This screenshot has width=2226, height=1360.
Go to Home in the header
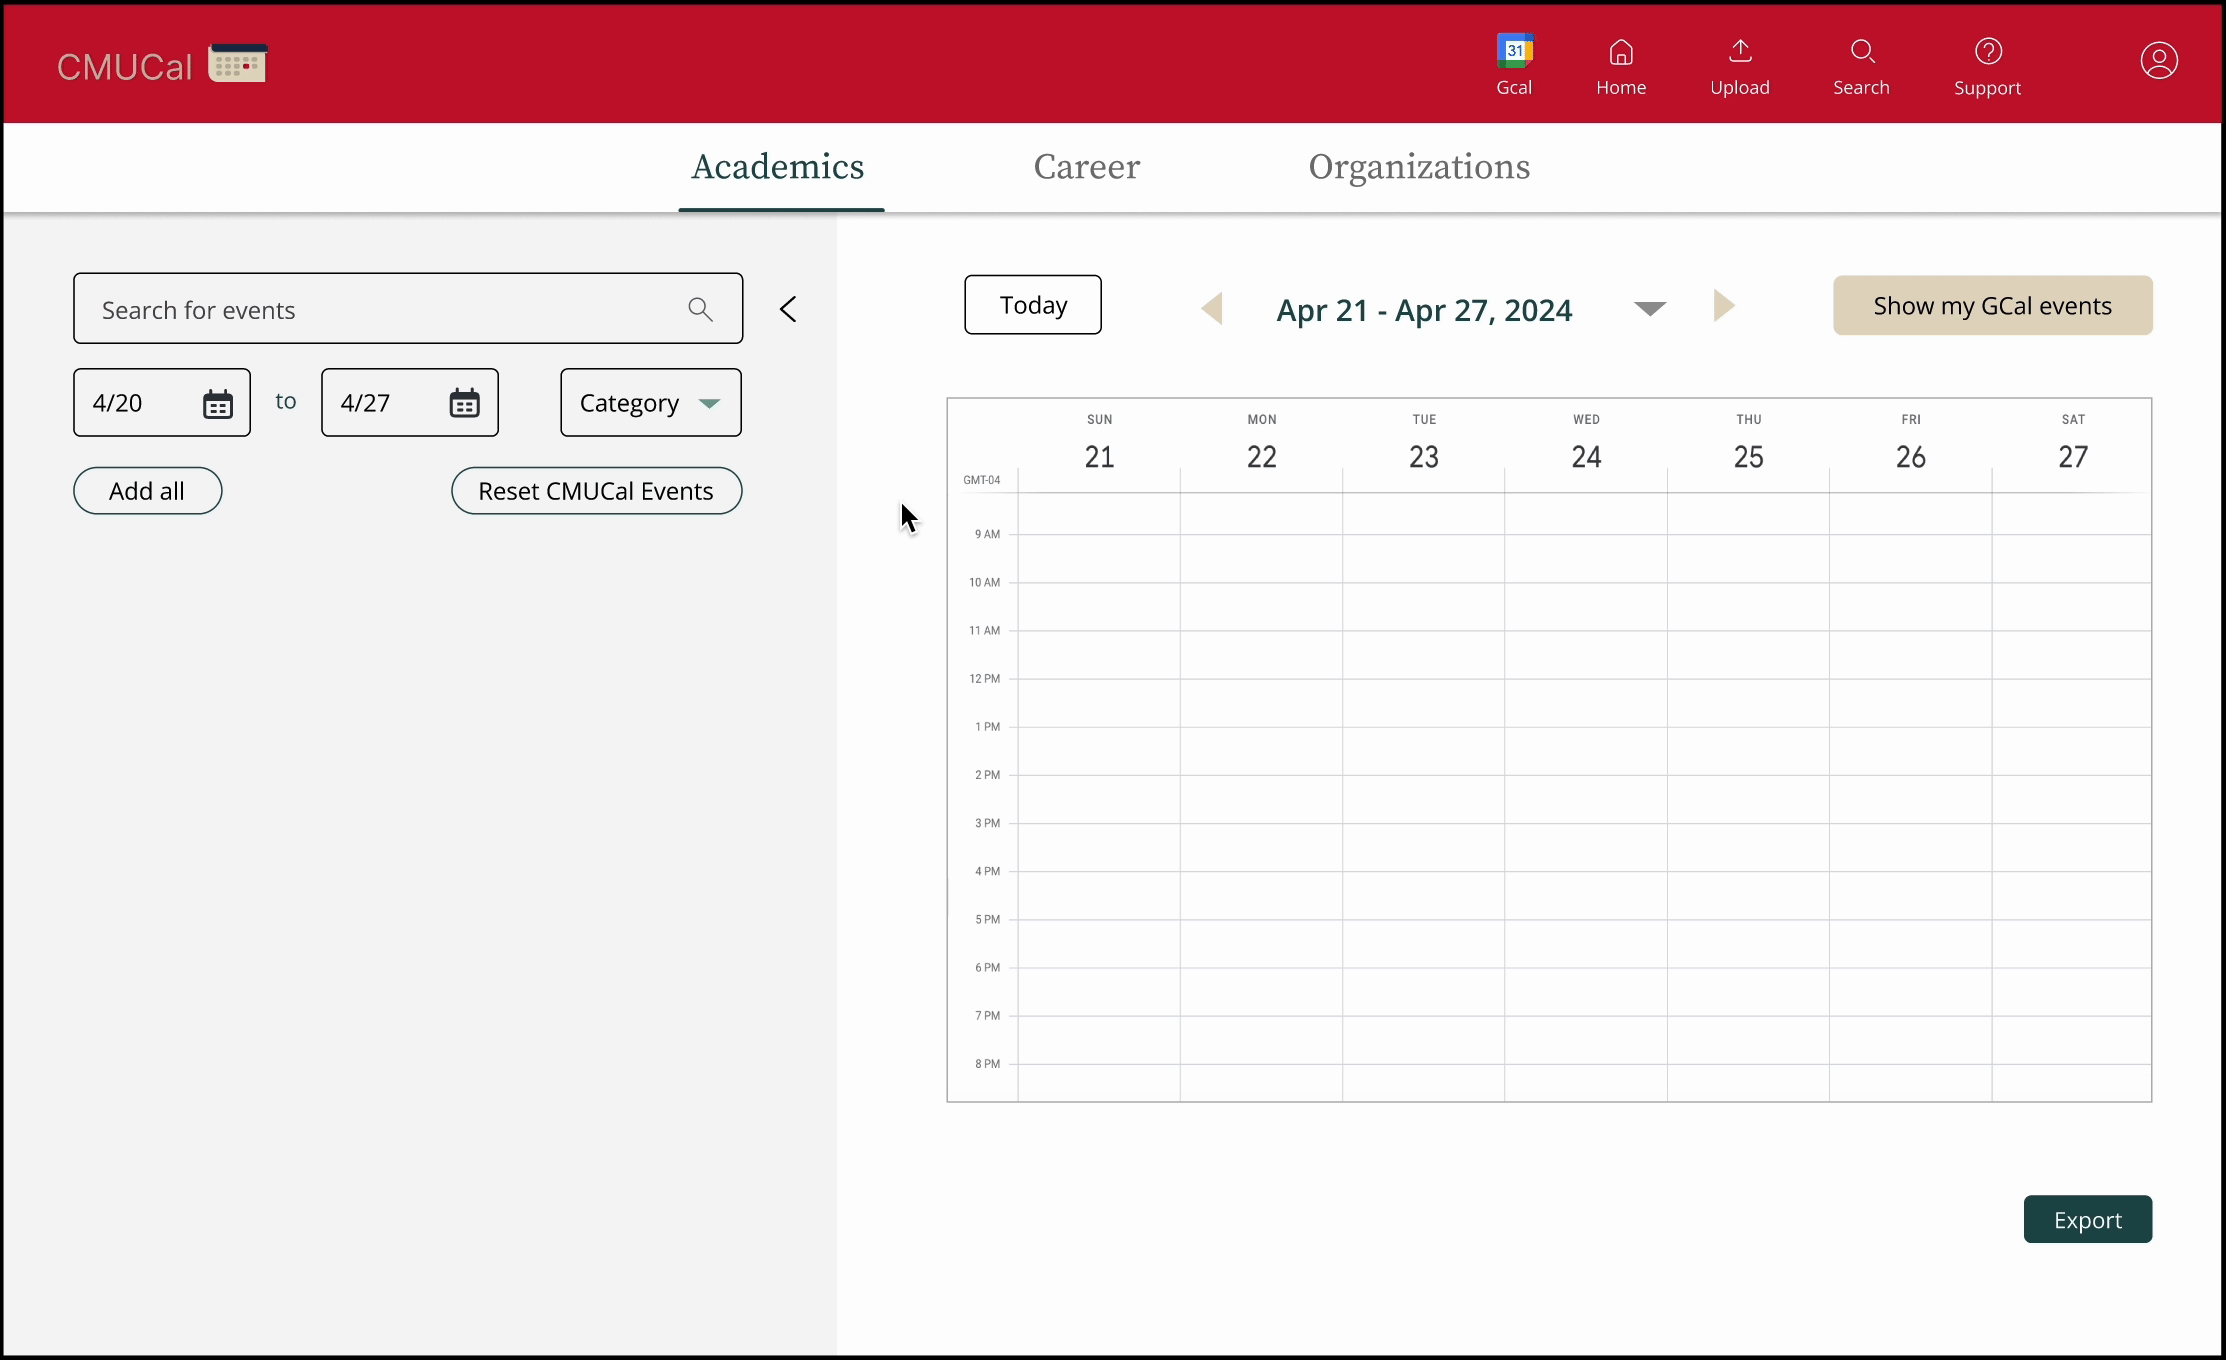point(1621,67)
